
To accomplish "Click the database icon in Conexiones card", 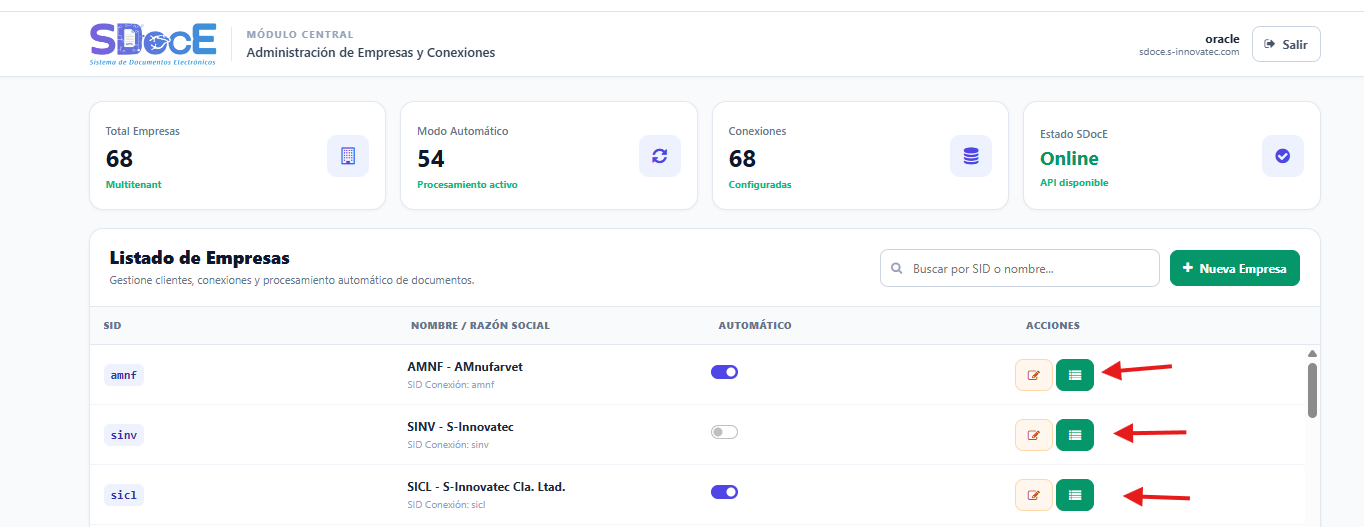I will click(971, 156).
